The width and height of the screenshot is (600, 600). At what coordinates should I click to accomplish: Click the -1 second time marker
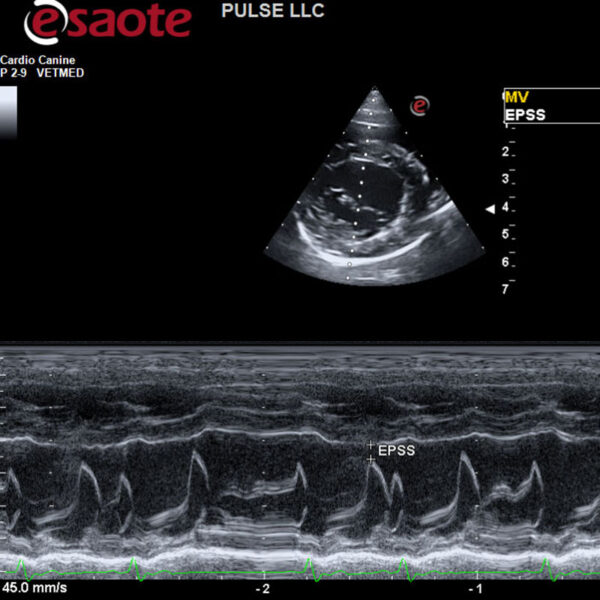(x=477, y=588)
